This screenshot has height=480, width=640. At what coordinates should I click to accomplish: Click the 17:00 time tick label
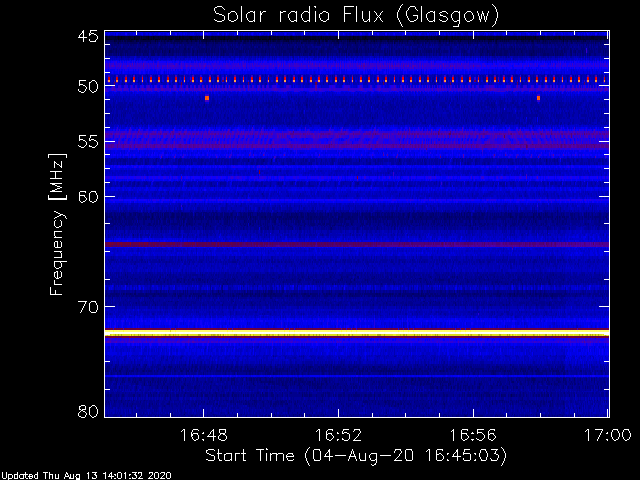(608, 436)
